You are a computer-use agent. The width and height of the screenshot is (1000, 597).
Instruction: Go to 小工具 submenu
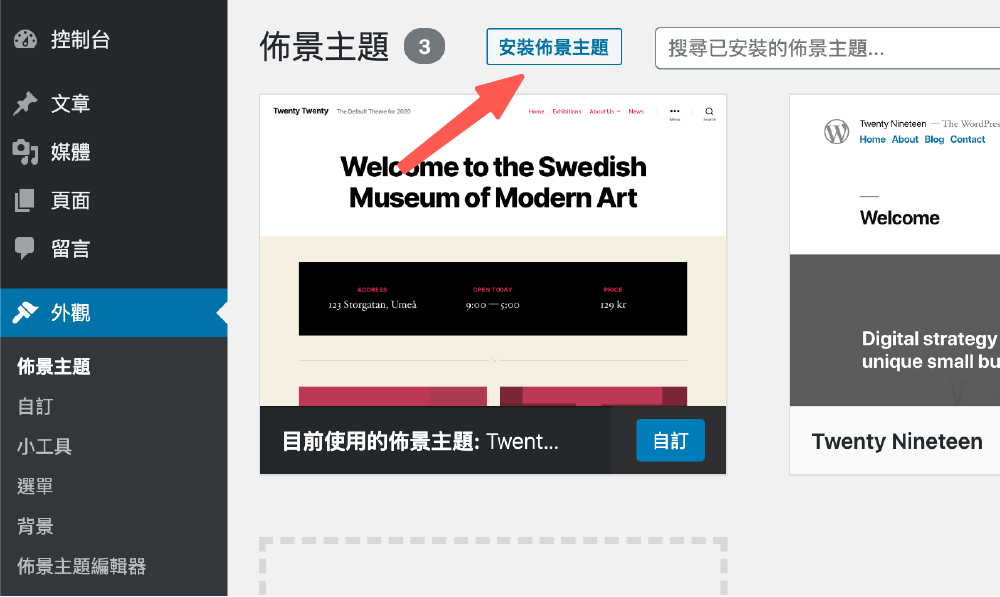pos(45,446)
